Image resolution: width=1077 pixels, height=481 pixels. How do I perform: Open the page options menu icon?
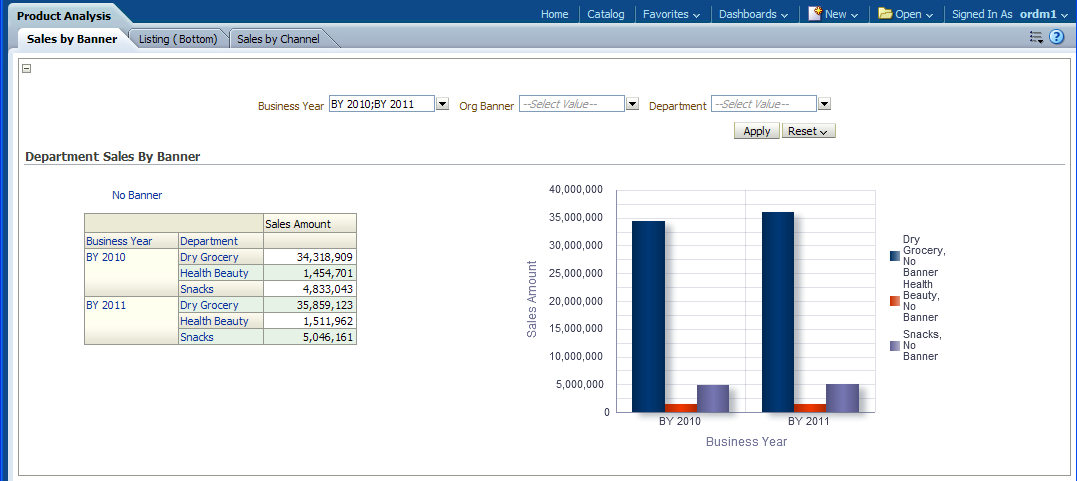[x=1036, y=37]
